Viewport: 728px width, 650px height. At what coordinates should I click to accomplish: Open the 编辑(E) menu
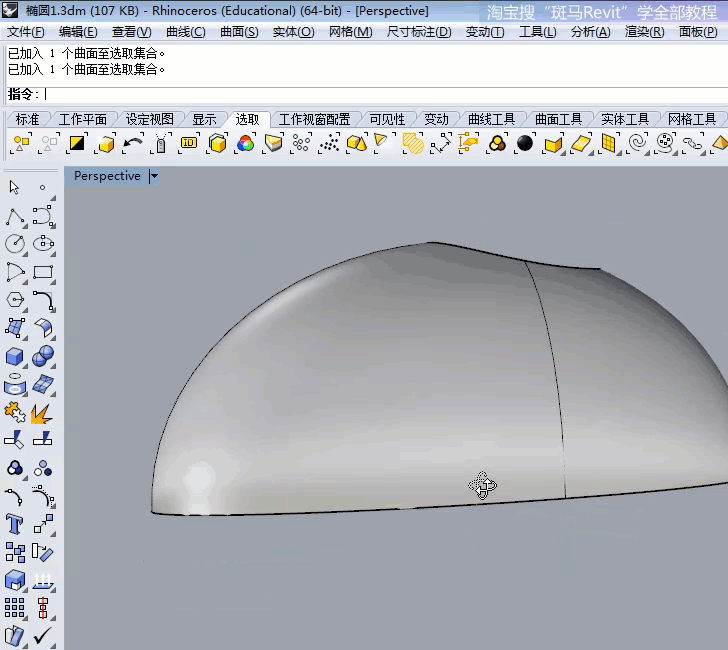point(78,32)
